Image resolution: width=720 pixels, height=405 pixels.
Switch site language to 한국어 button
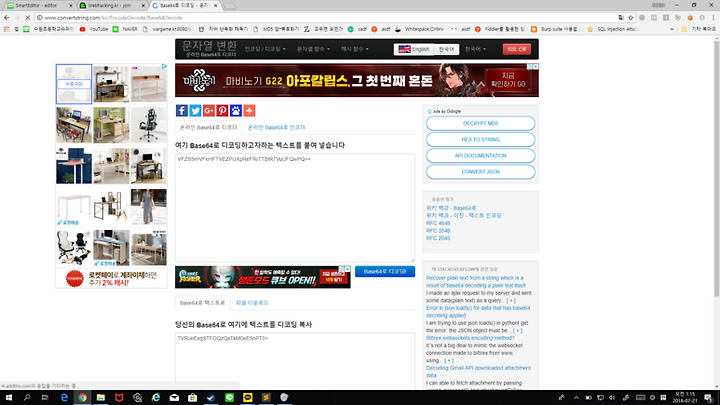(446, 49)
